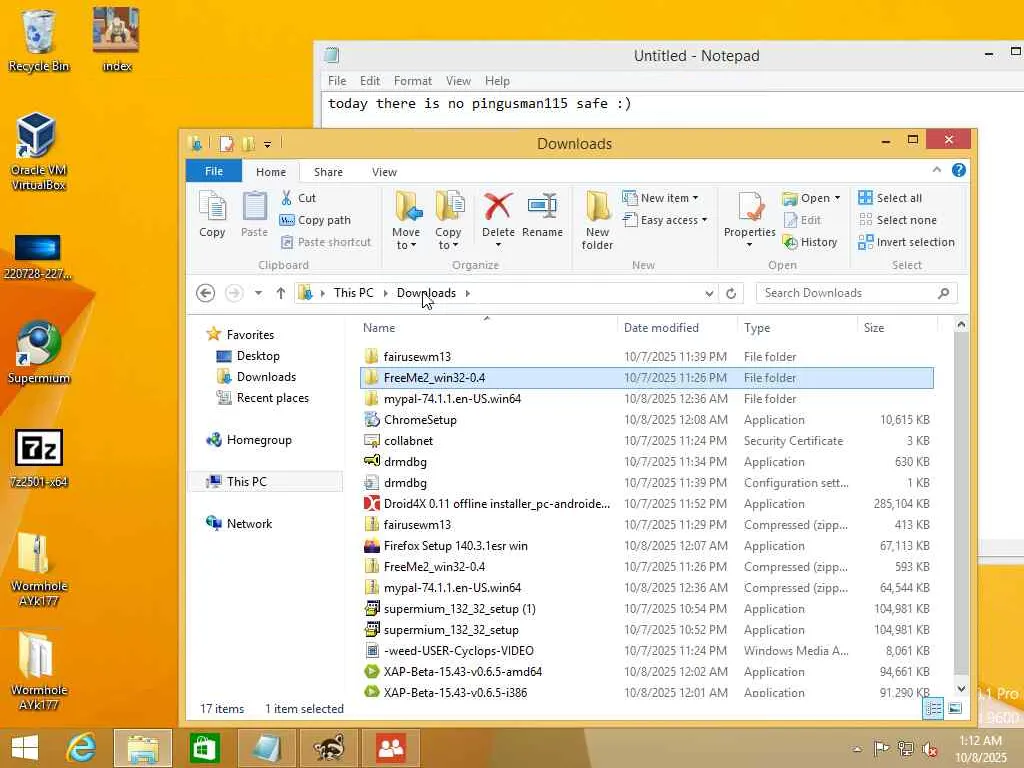
Task: Switch to details view button
Action: [x=934, y=708]
